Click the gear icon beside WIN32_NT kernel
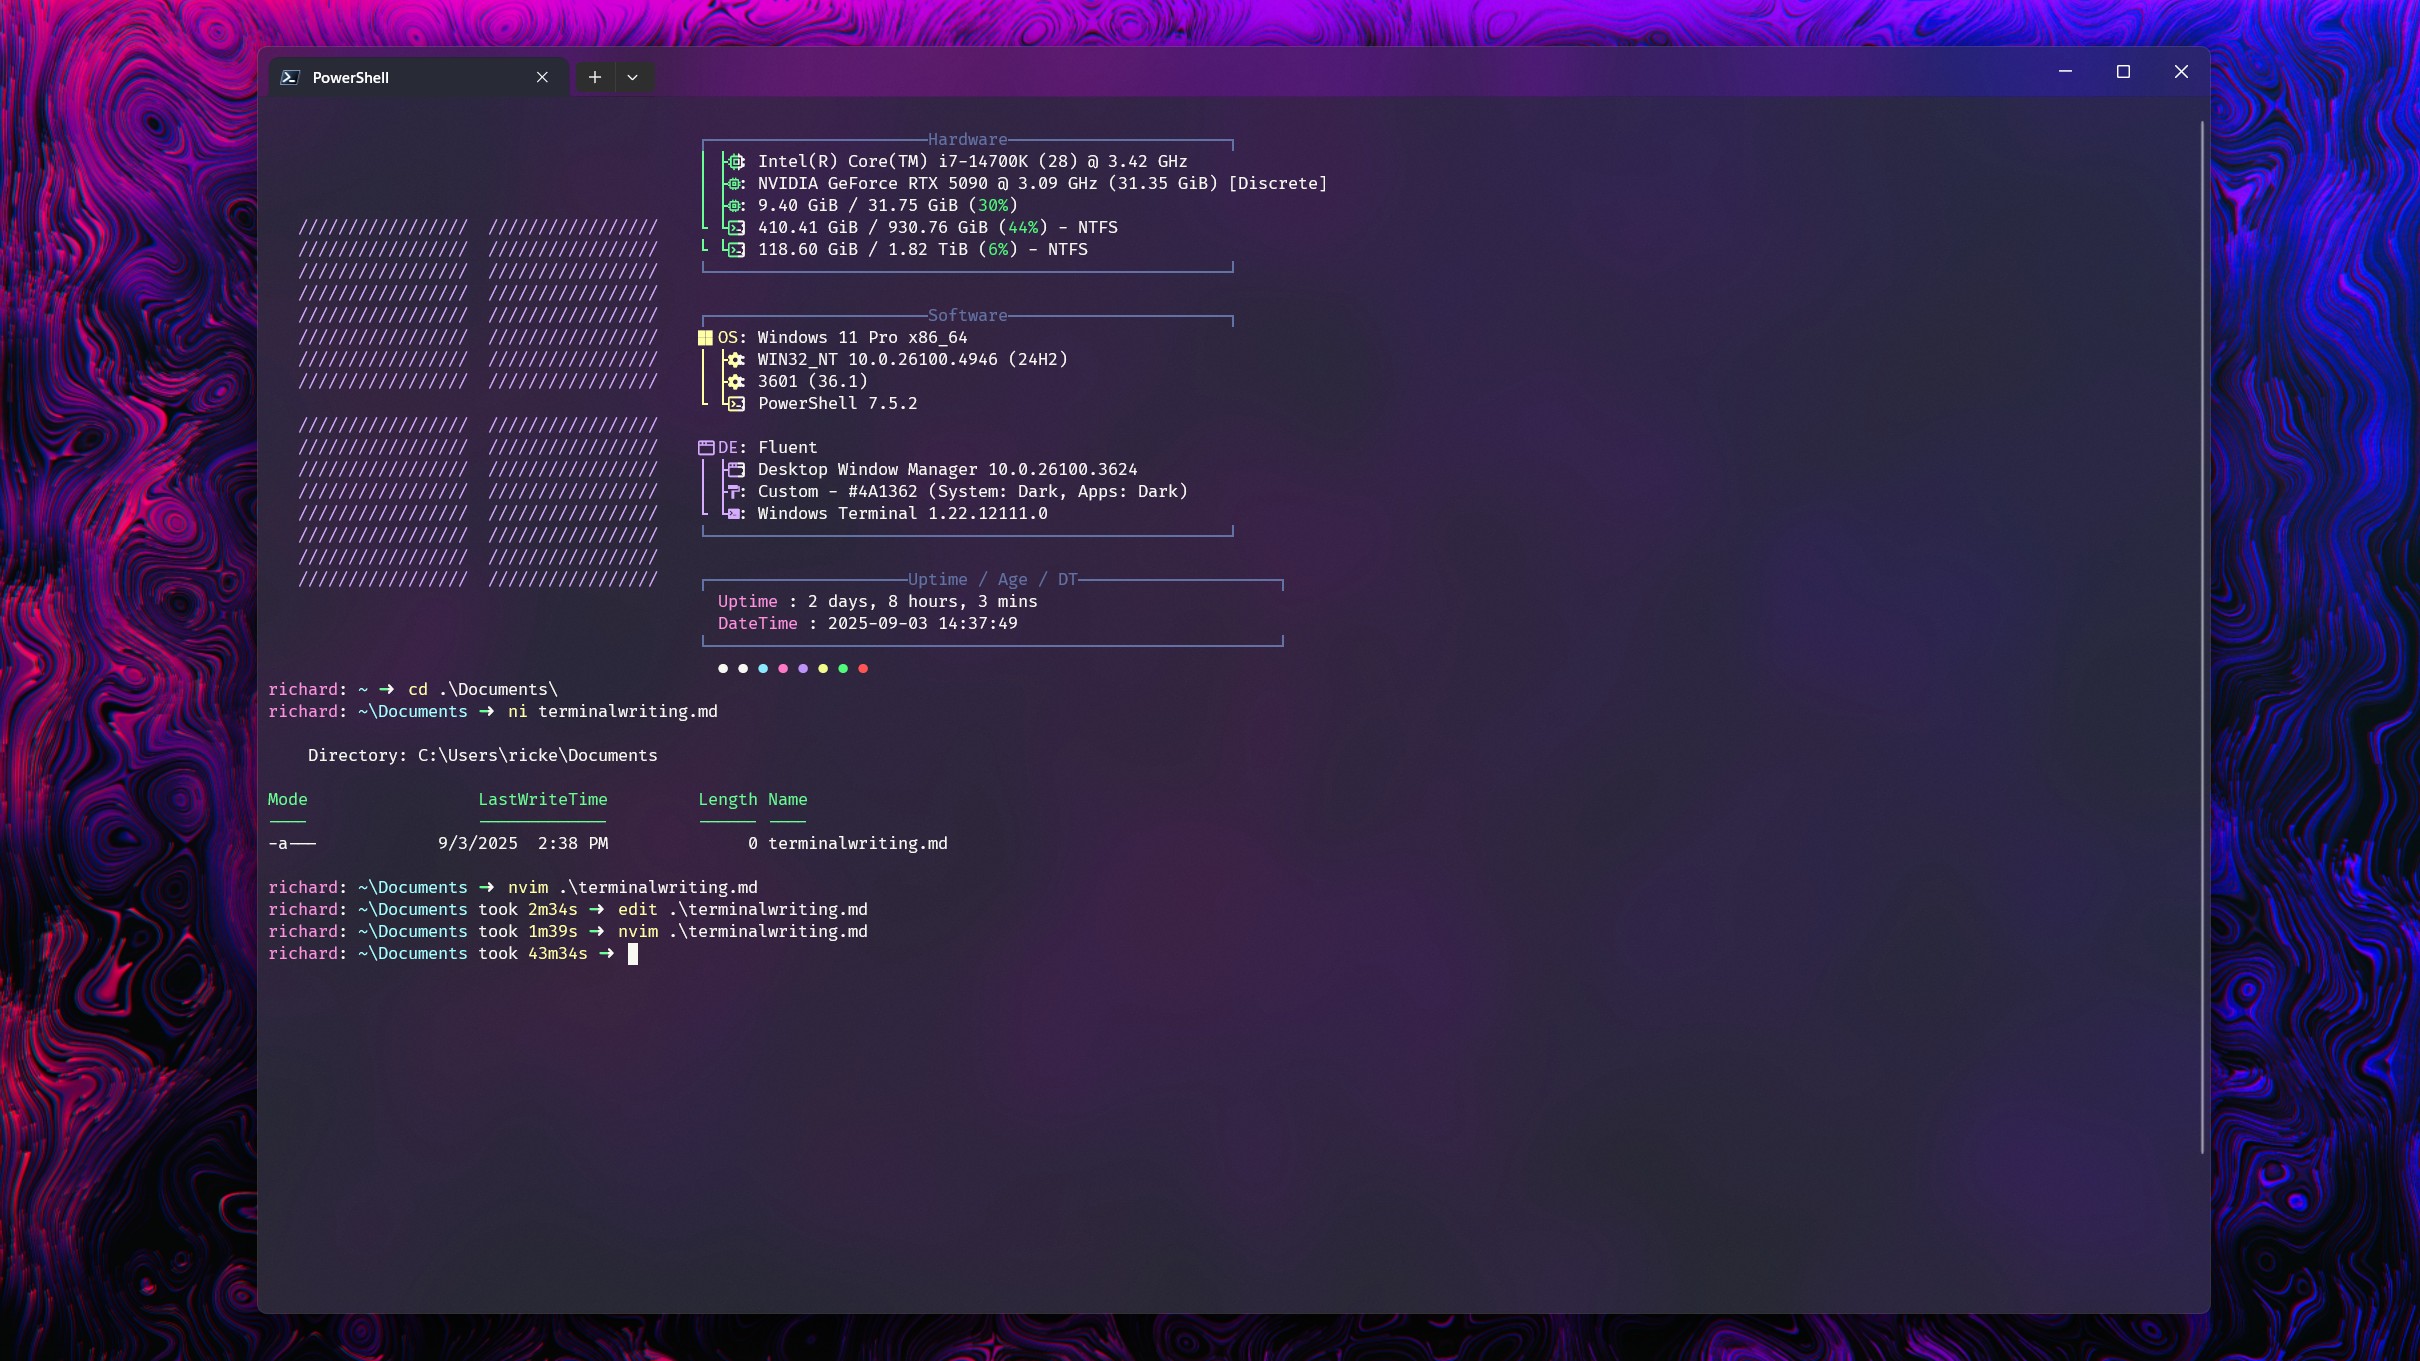2420x1361 pixels. point(736,360)
